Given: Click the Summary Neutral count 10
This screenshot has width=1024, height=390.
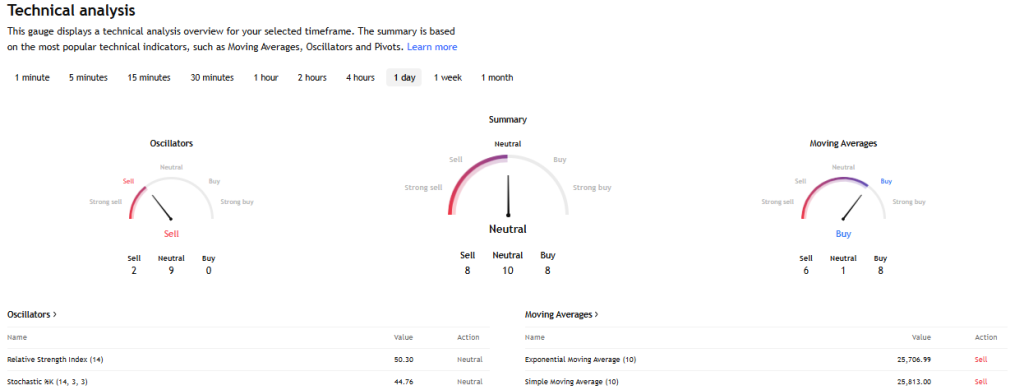Looking at the screenshot, I should click(507, 270).
